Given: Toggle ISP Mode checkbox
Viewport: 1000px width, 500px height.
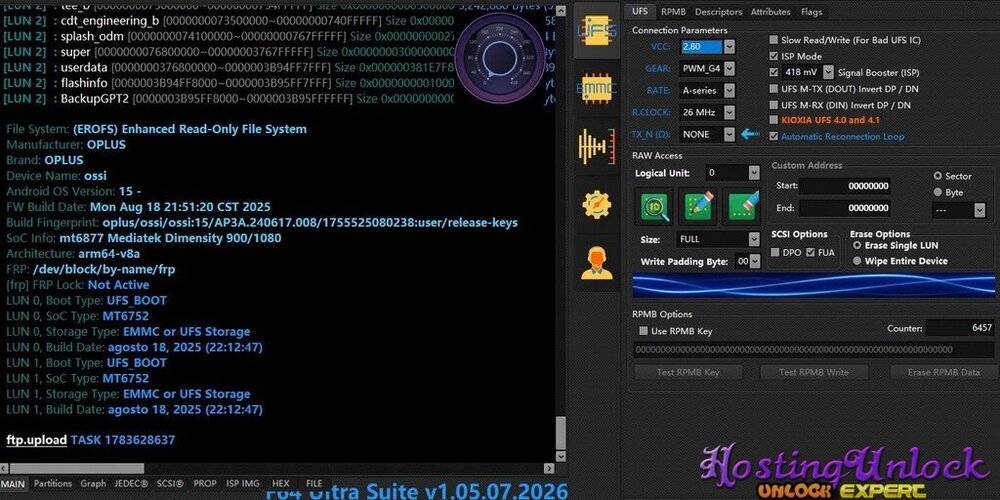Looking at the screenshot, I should point(774,56).
